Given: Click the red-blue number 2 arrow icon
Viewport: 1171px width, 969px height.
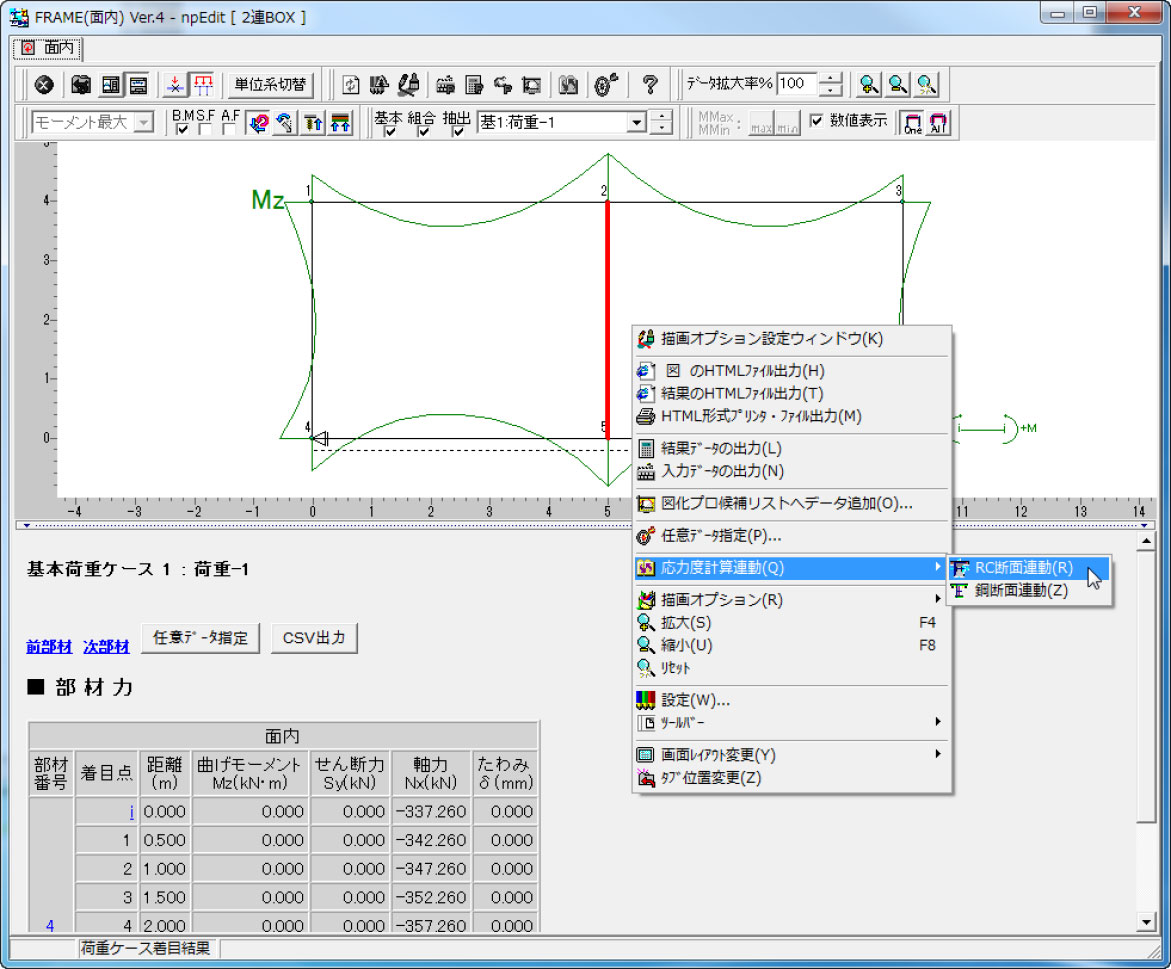Looking at the screenshot, I should tap(258, 122).
